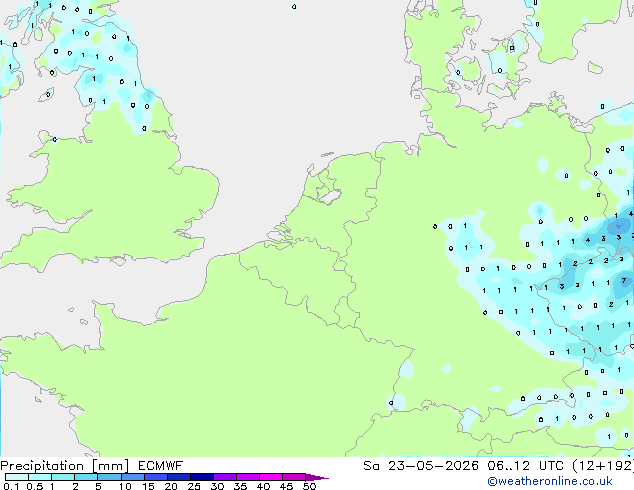634x490 pixels.
Task: Click the ECMWF model label
Action: [161, 466]
